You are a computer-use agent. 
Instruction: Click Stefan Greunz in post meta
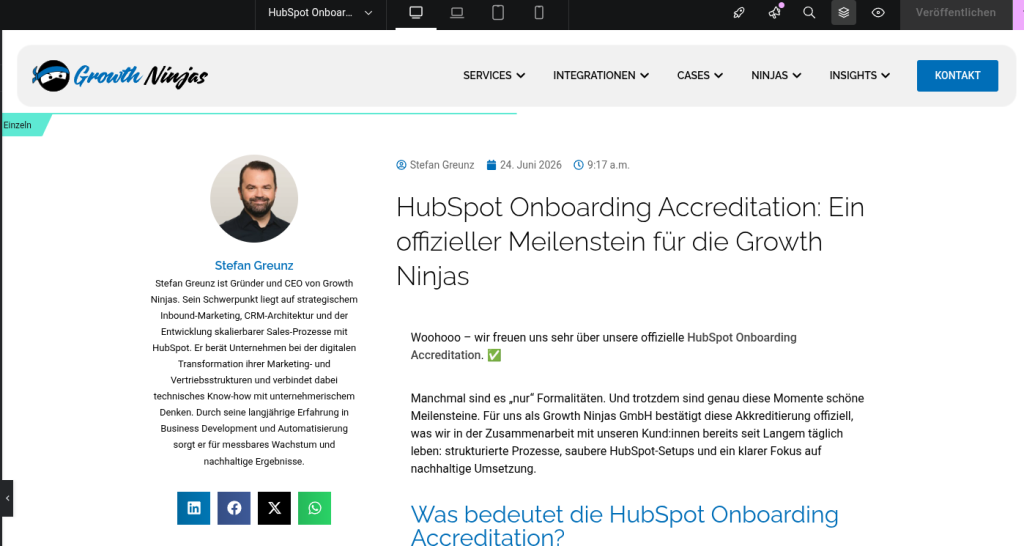442,165
